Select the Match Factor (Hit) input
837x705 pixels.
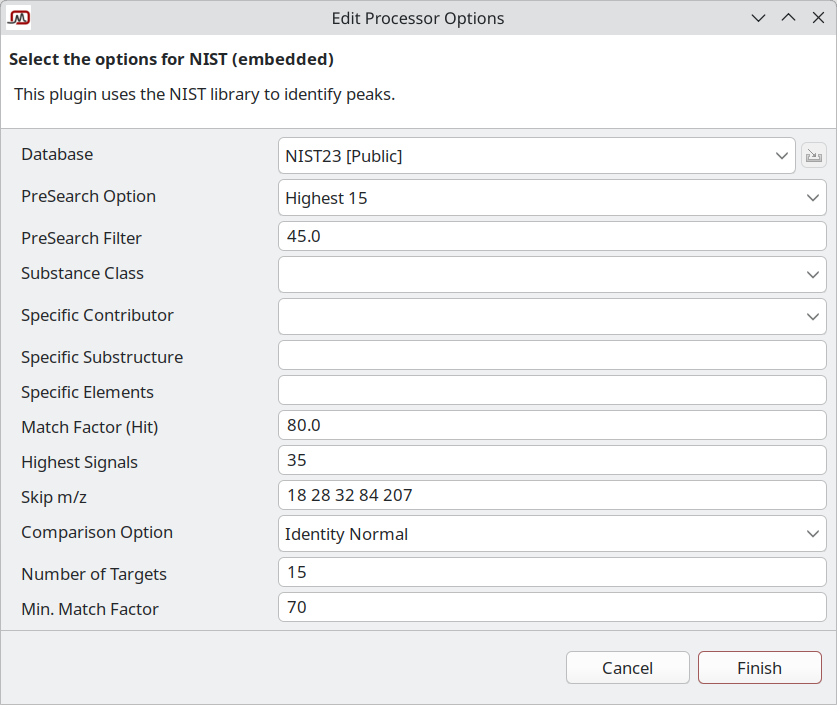552,426
